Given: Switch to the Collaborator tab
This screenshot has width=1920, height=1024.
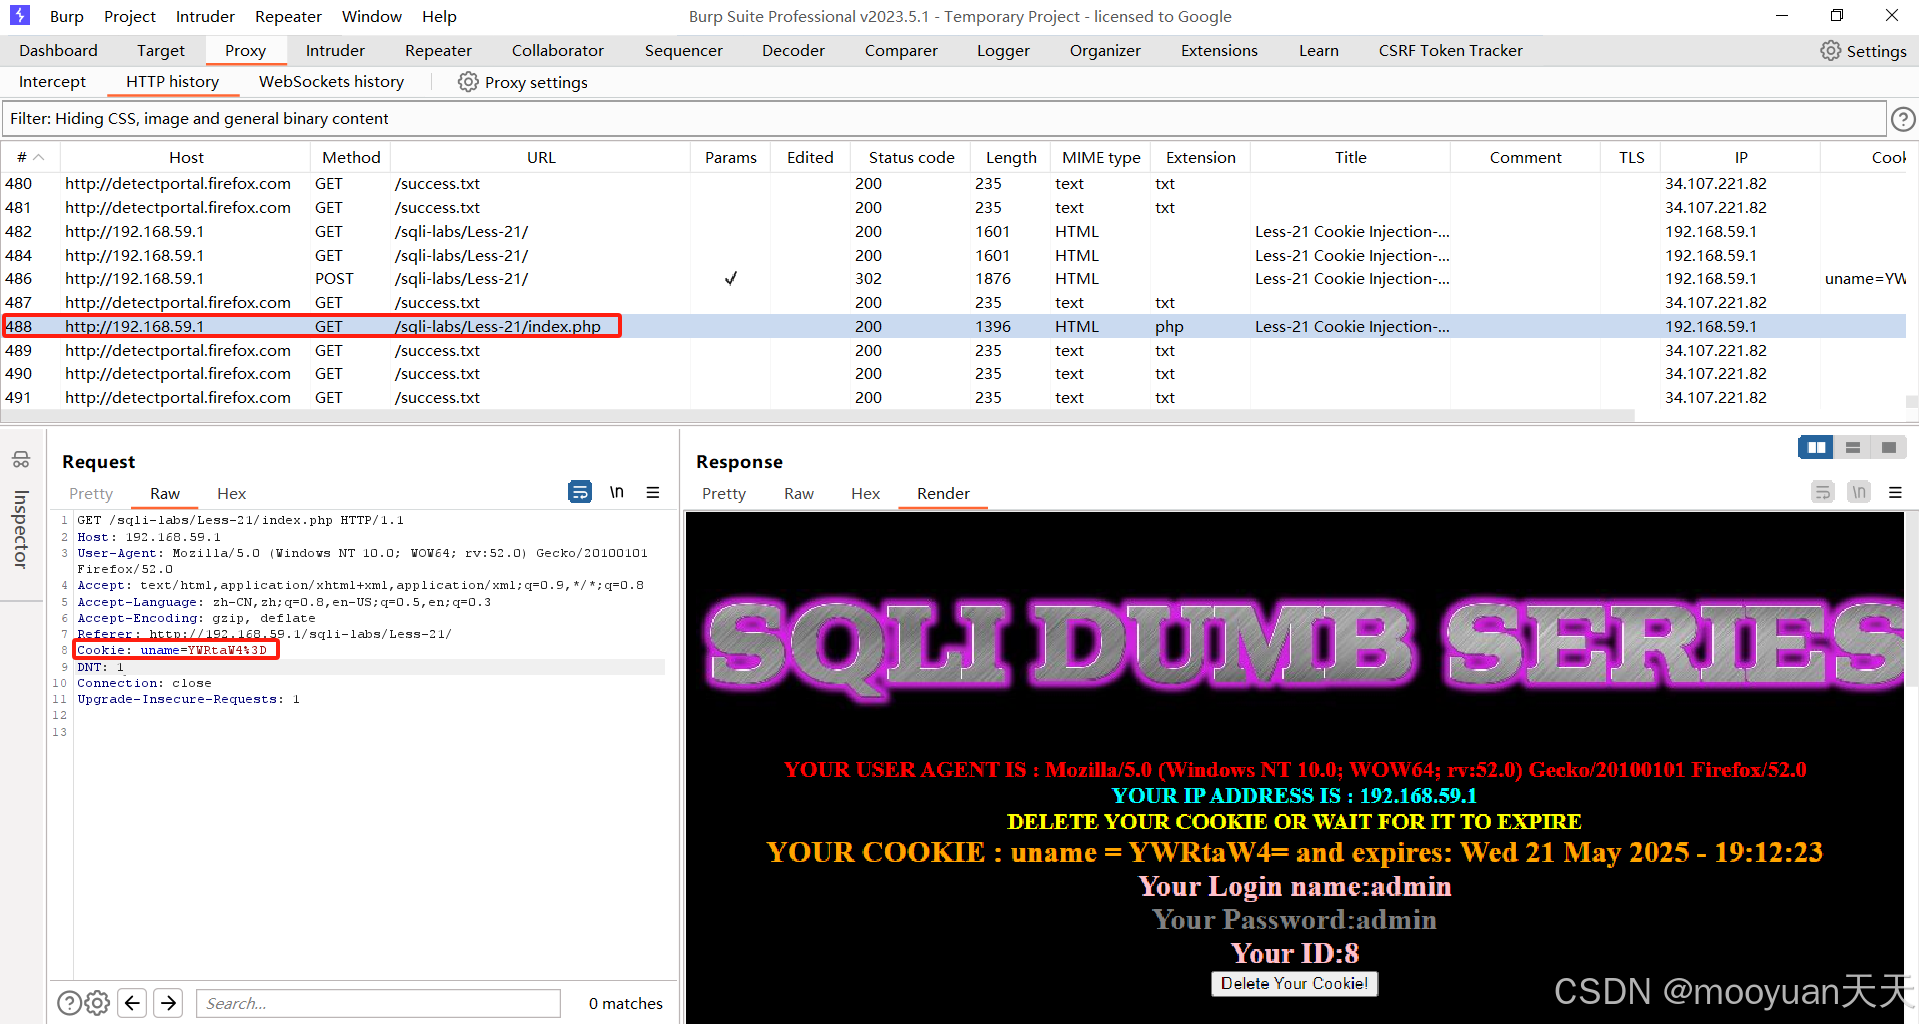Looking at the screenshot, I should tap(558, 50).
